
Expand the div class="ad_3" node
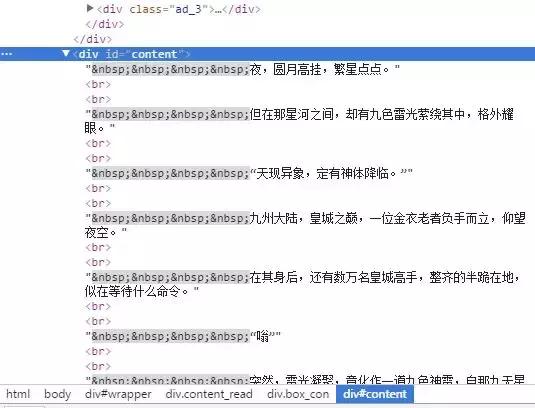coord(90,8)
